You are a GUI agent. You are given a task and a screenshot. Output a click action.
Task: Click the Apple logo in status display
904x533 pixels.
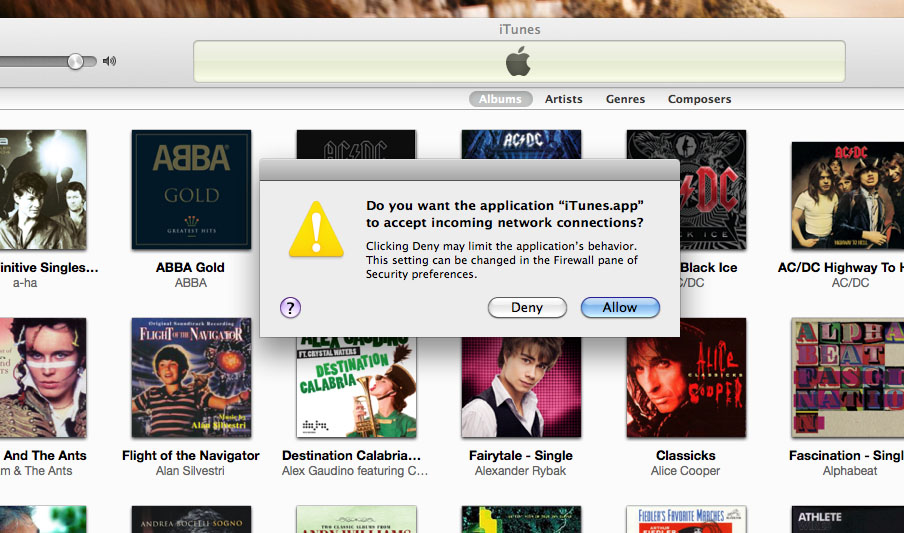pyautogui.click(x=518, y=62)
